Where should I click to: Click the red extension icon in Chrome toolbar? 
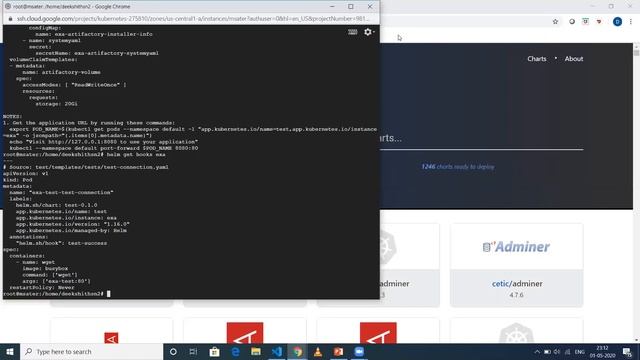[599, 22]
